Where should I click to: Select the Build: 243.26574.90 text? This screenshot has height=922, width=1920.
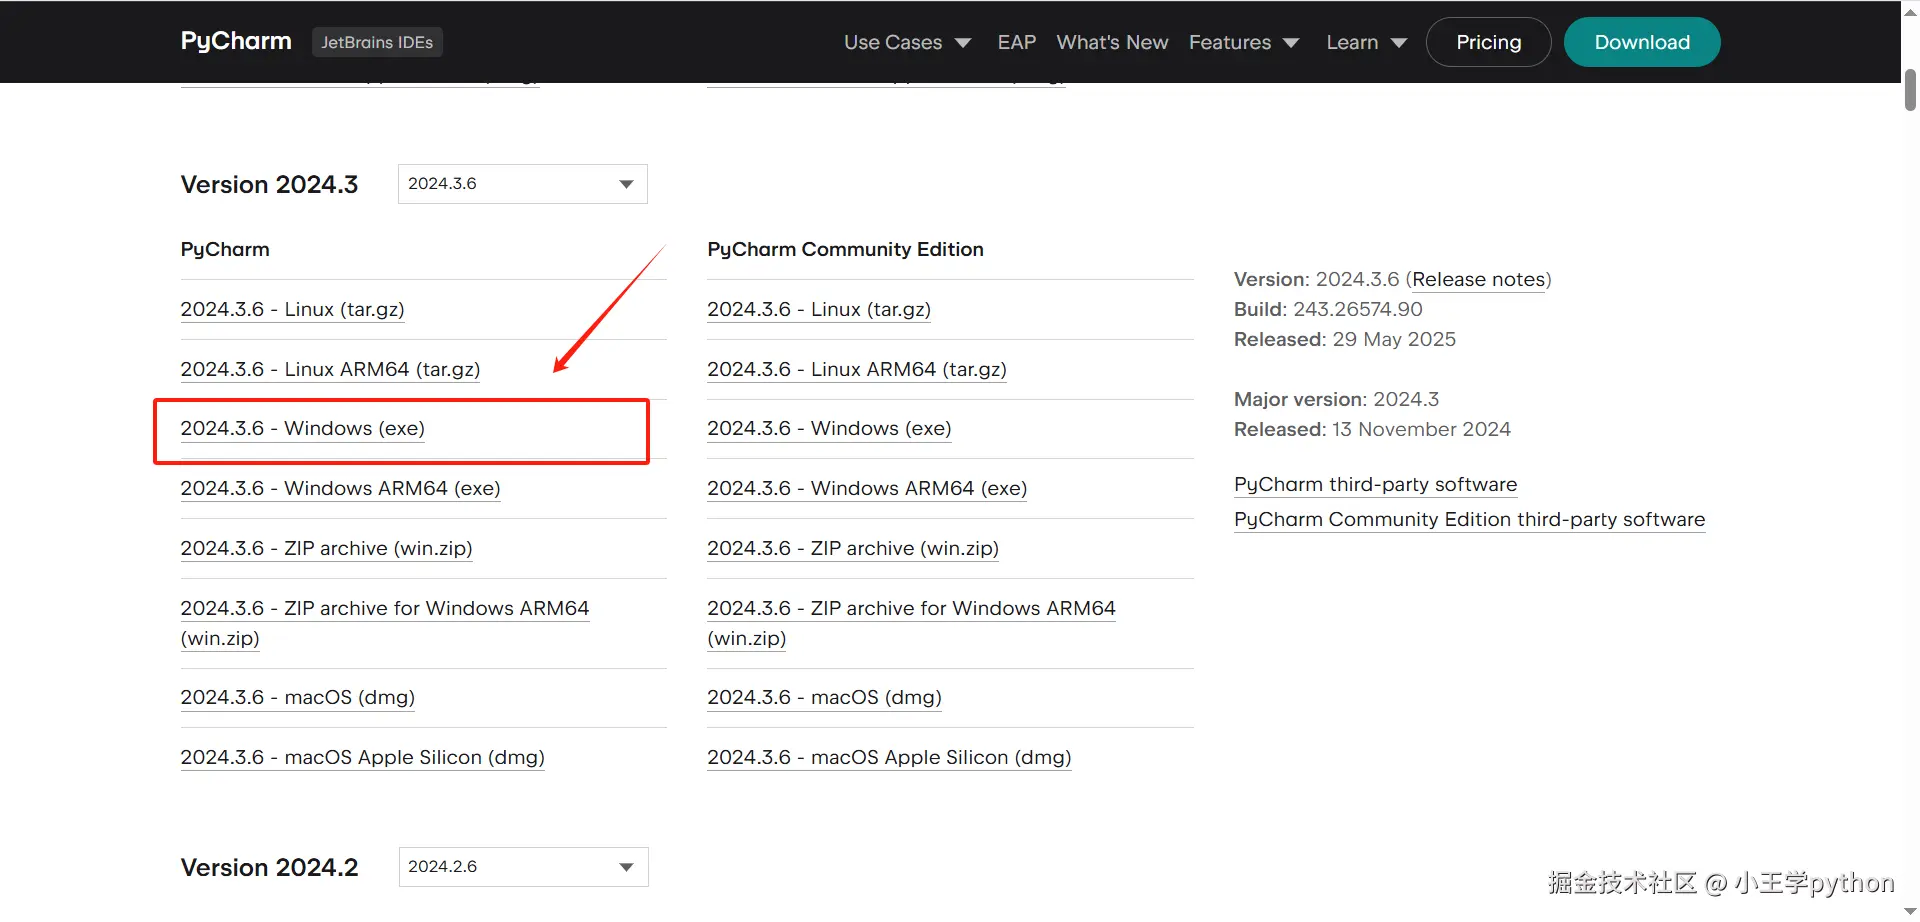pos(1328,309)
